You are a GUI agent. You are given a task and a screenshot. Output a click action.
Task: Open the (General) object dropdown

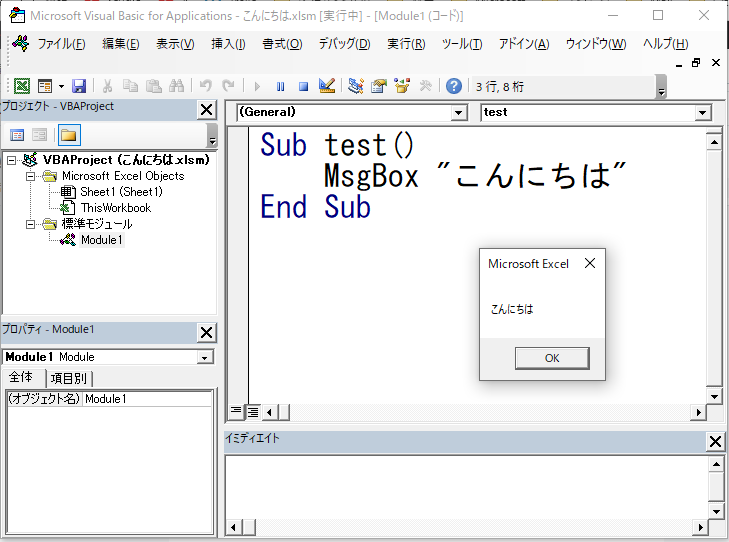click(x=459, y=112)
